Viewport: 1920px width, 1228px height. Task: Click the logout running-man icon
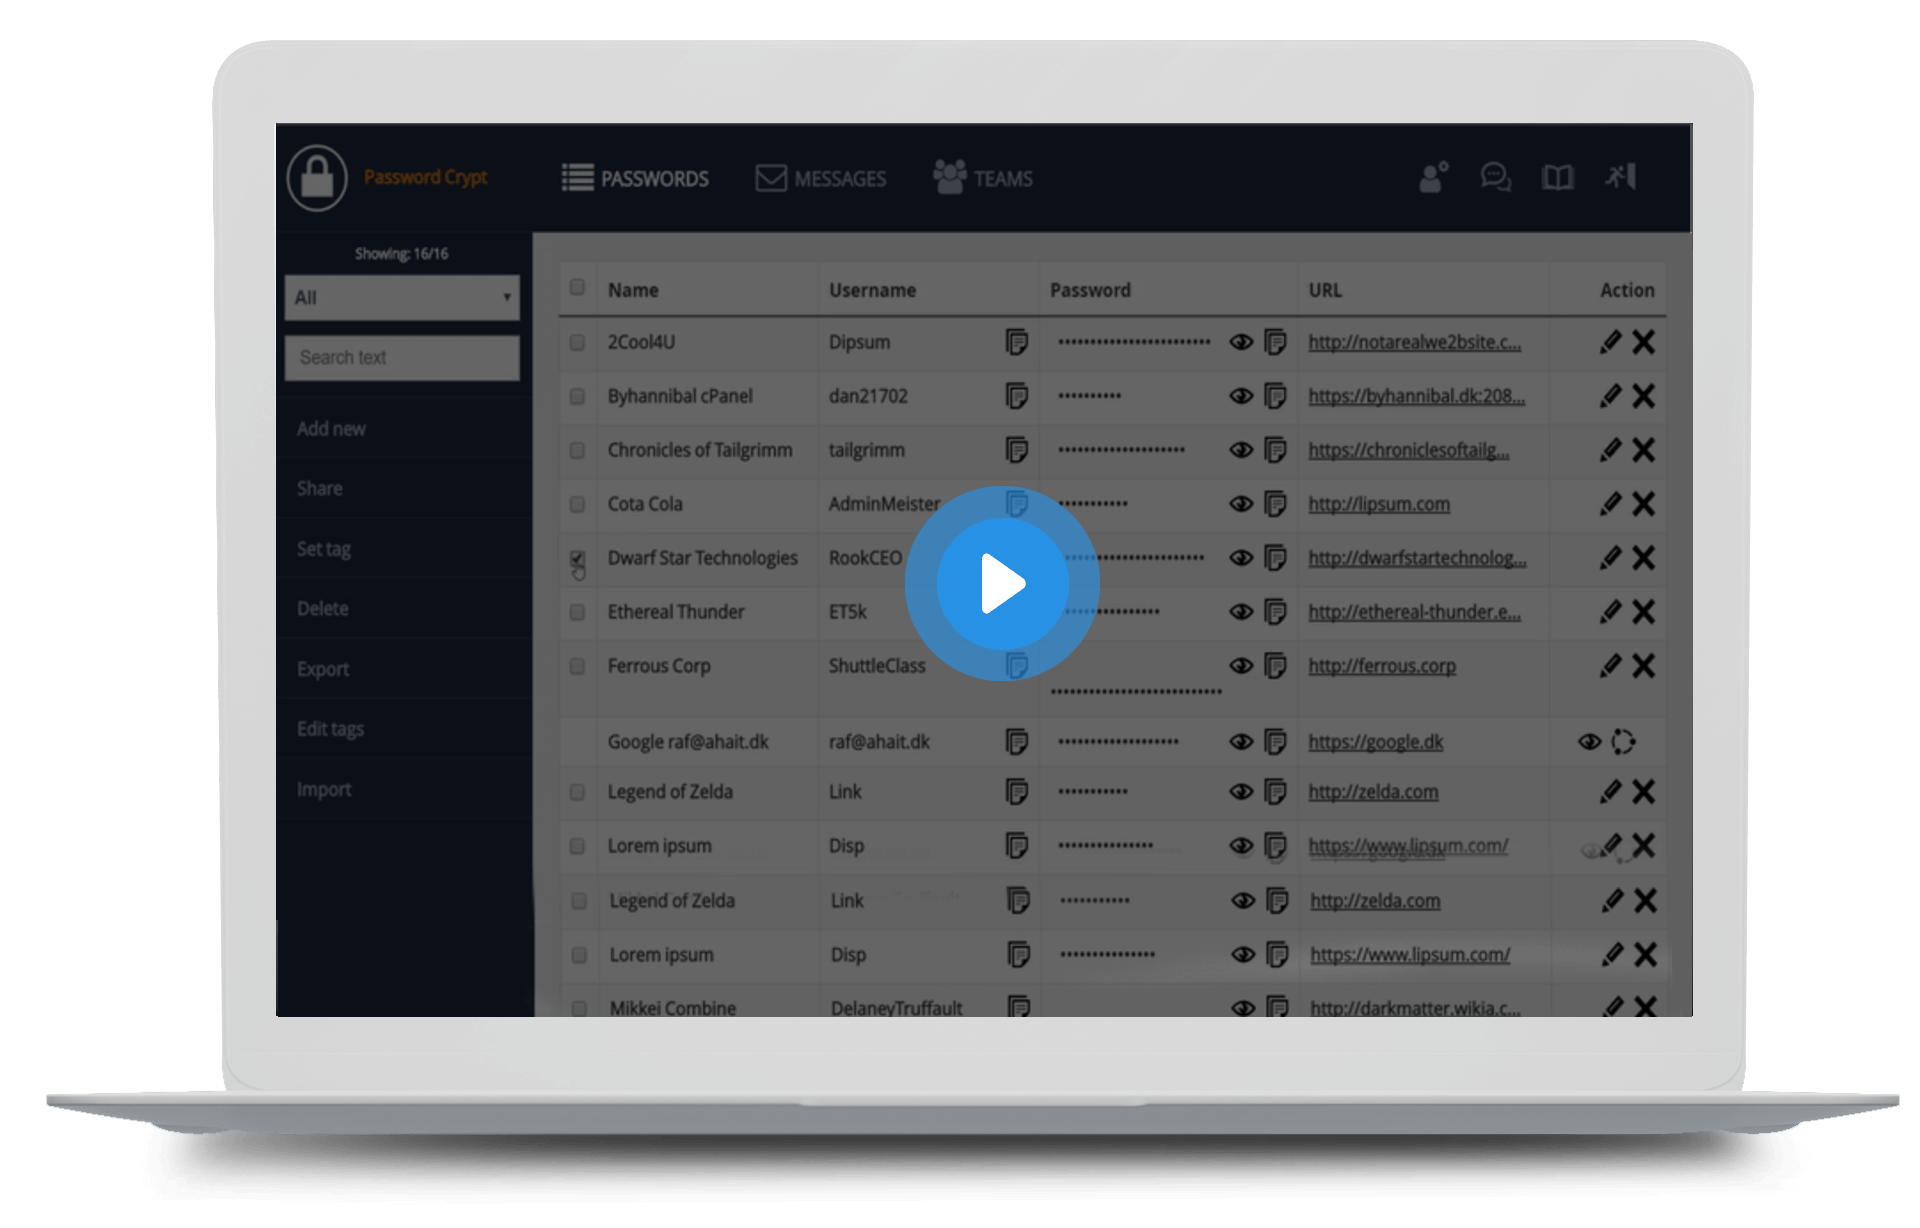click(1621, 177)
